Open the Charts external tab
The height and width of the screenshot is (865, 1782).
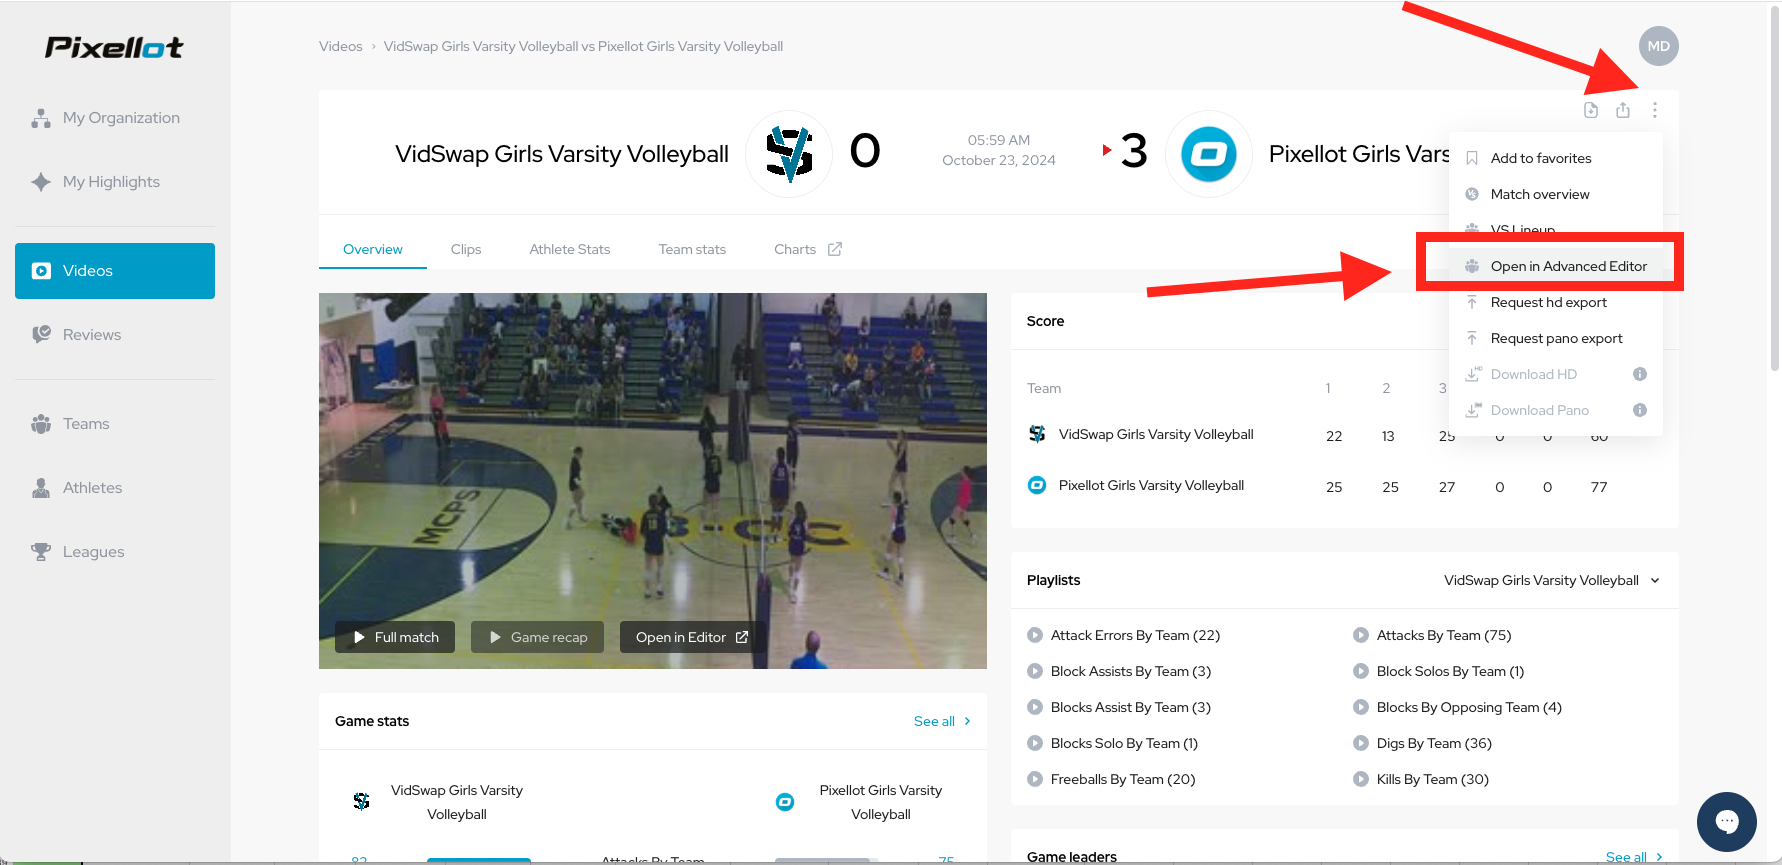pyautogui.click(x=808, y=249)
